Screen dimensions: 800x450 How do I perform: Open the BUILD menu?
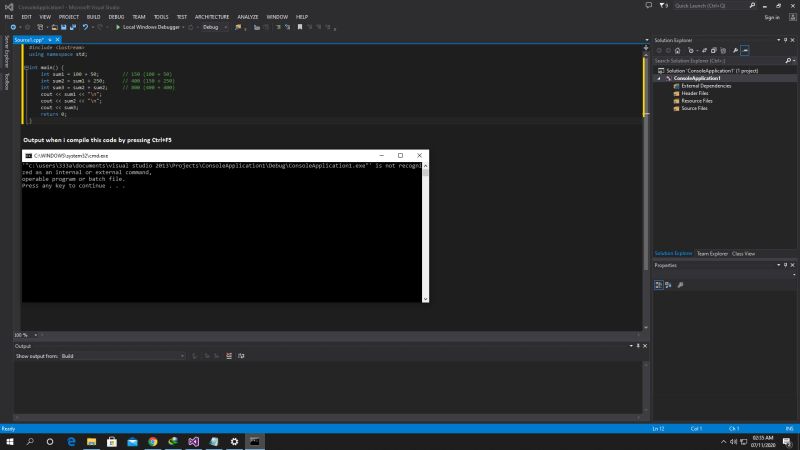[93, 17]
